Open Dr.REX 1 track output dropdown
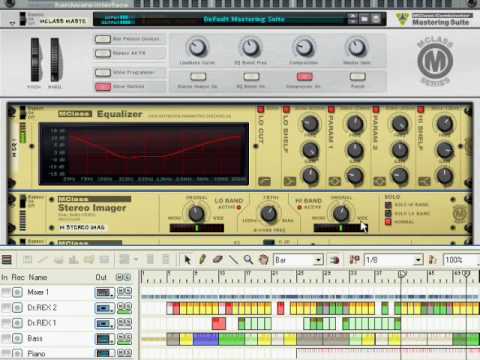Screen dimensions: 480x360 105,323
